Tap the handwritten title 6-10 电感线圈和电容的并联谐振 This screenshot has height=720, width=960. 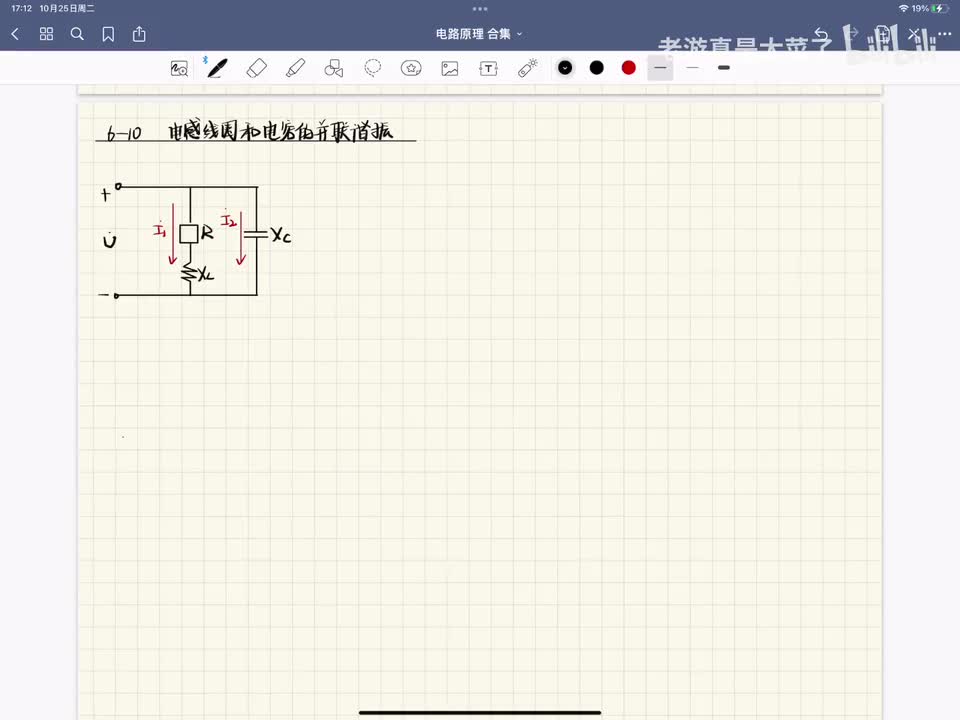tap(251, 131)
